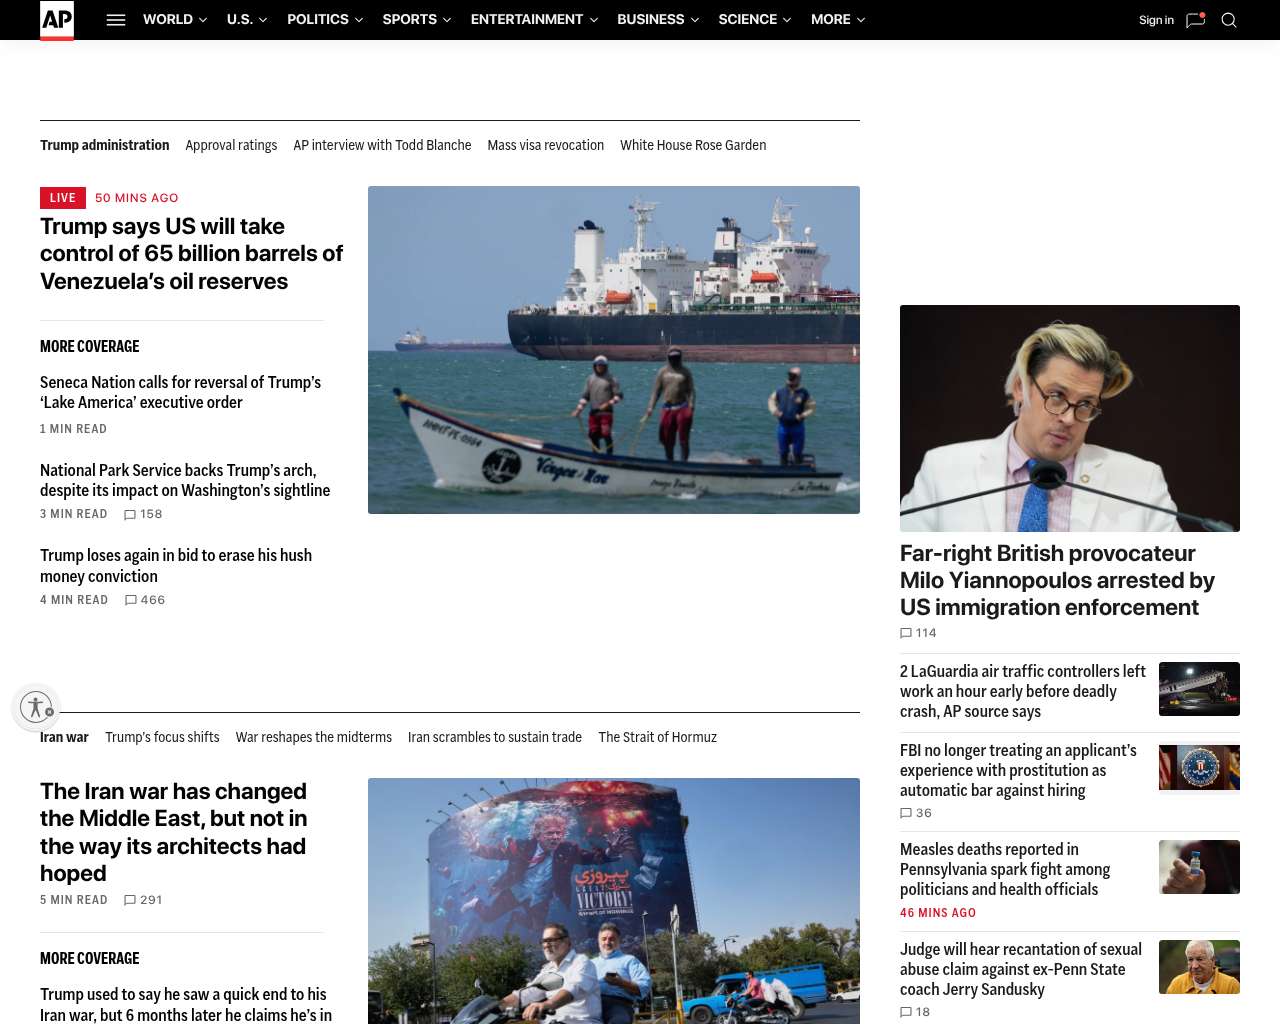Open comments on Jerry Sandusky story
This screenshot has height=1024, width=1280.
click(915, 1012)
